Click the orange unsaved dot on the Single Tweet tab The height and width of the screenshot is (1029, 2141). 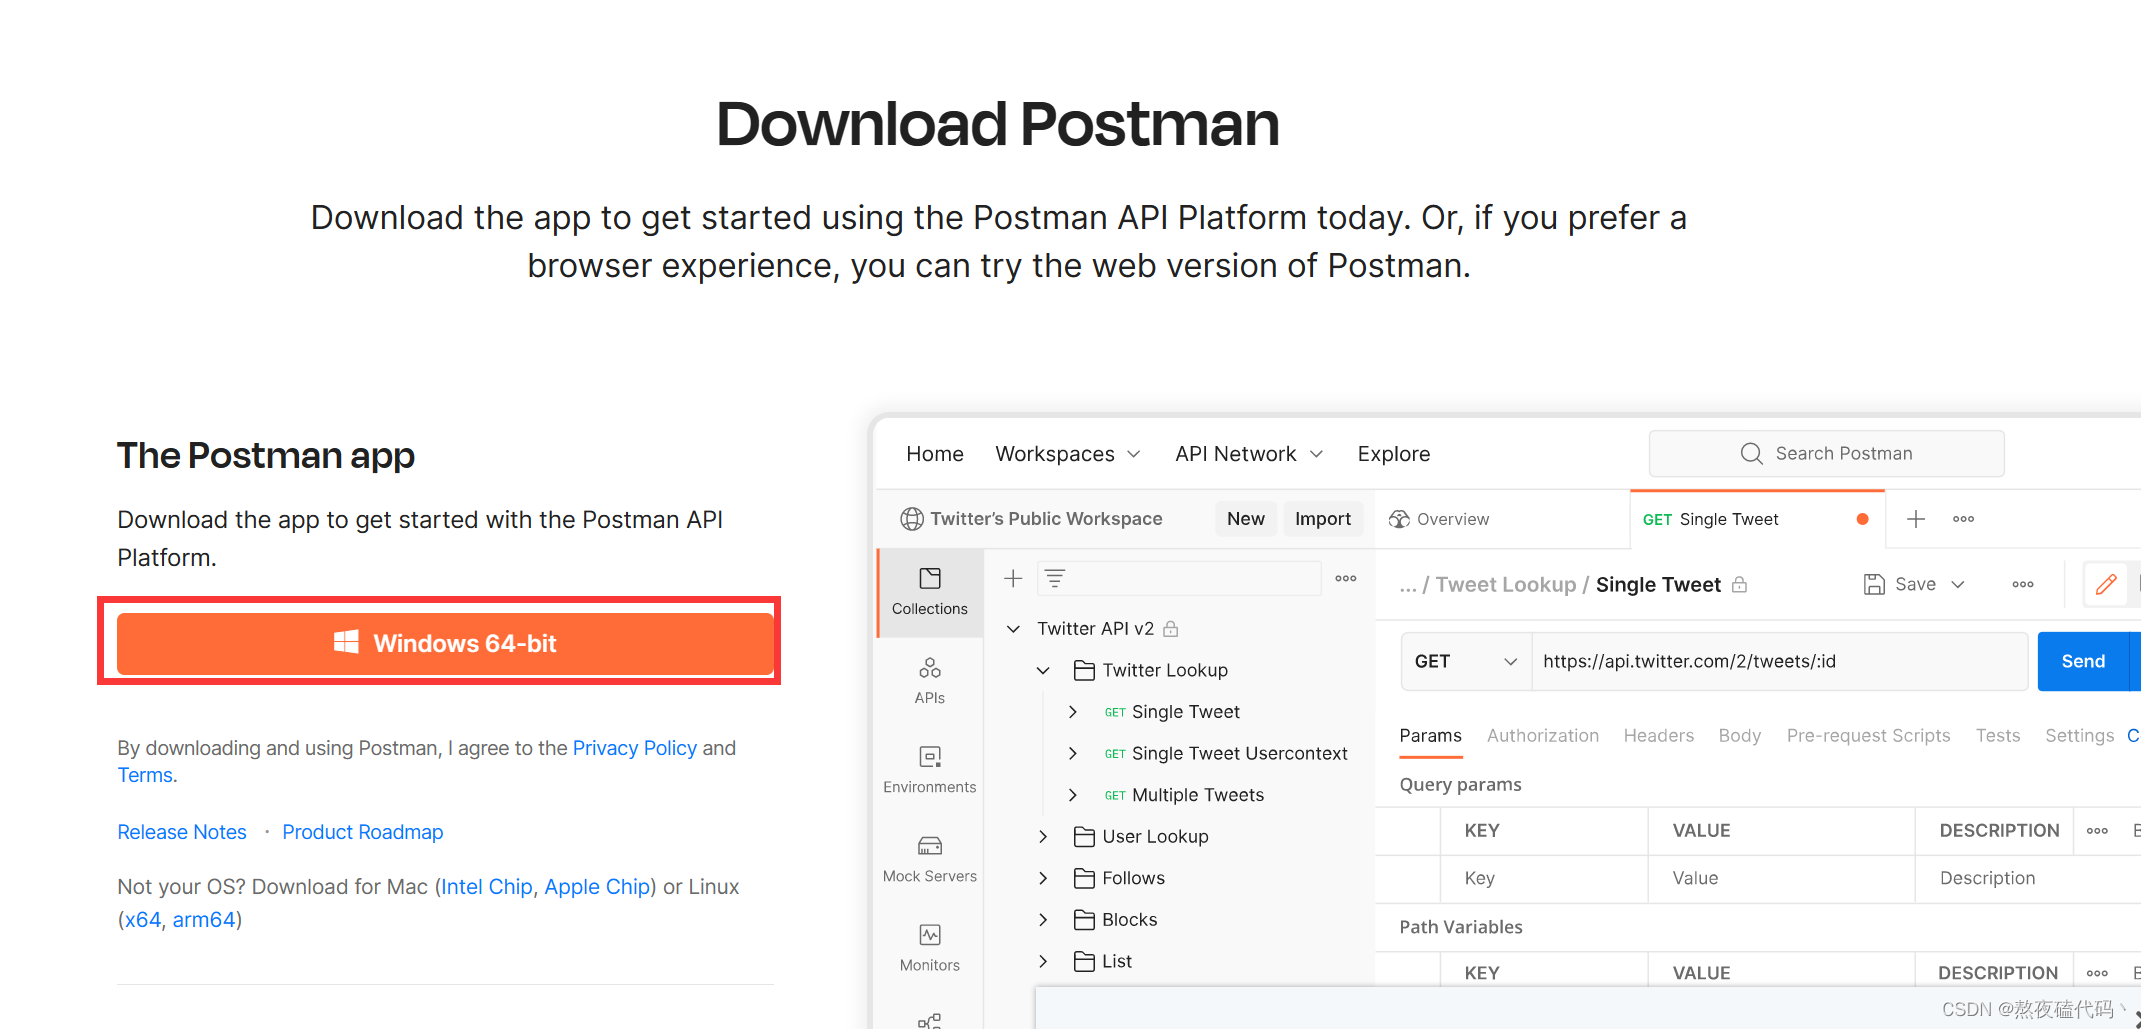pyautogui.click(x=1862, y=519)
